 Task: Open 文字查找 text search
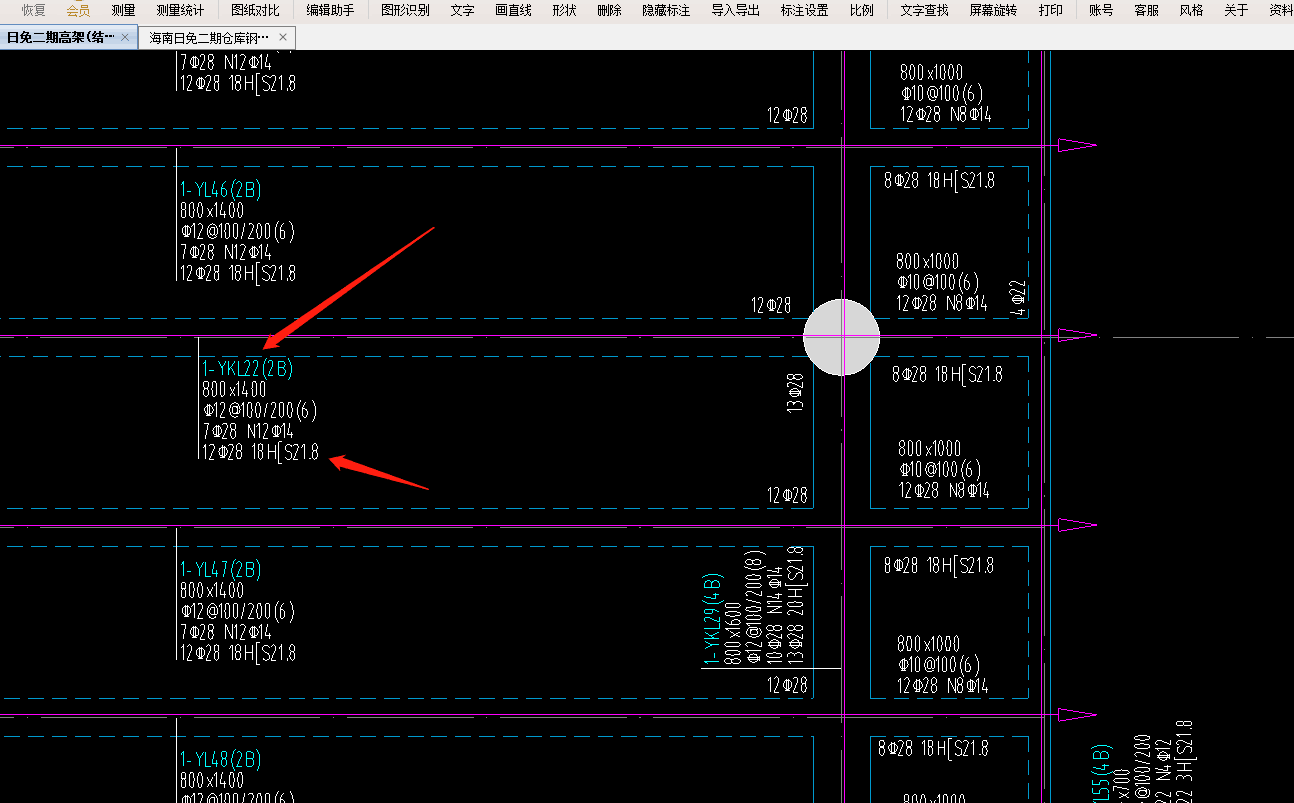924,10
